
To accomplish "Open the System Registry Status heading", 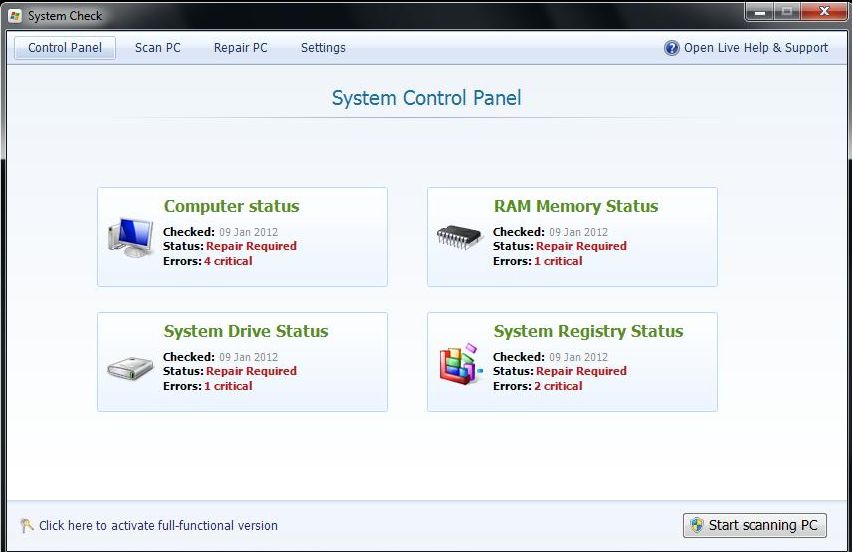I will (588, 332).
